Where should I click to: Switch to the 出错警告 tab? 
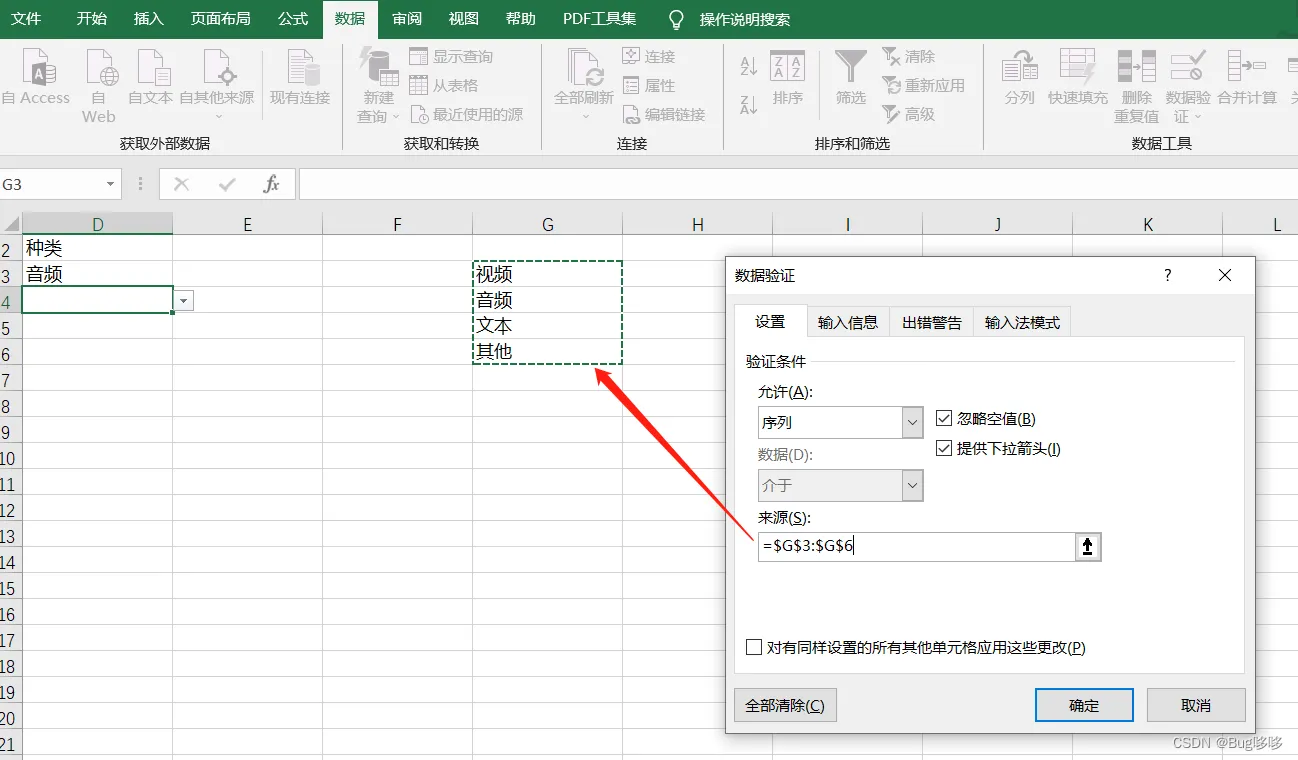click(x=932, y=322)
